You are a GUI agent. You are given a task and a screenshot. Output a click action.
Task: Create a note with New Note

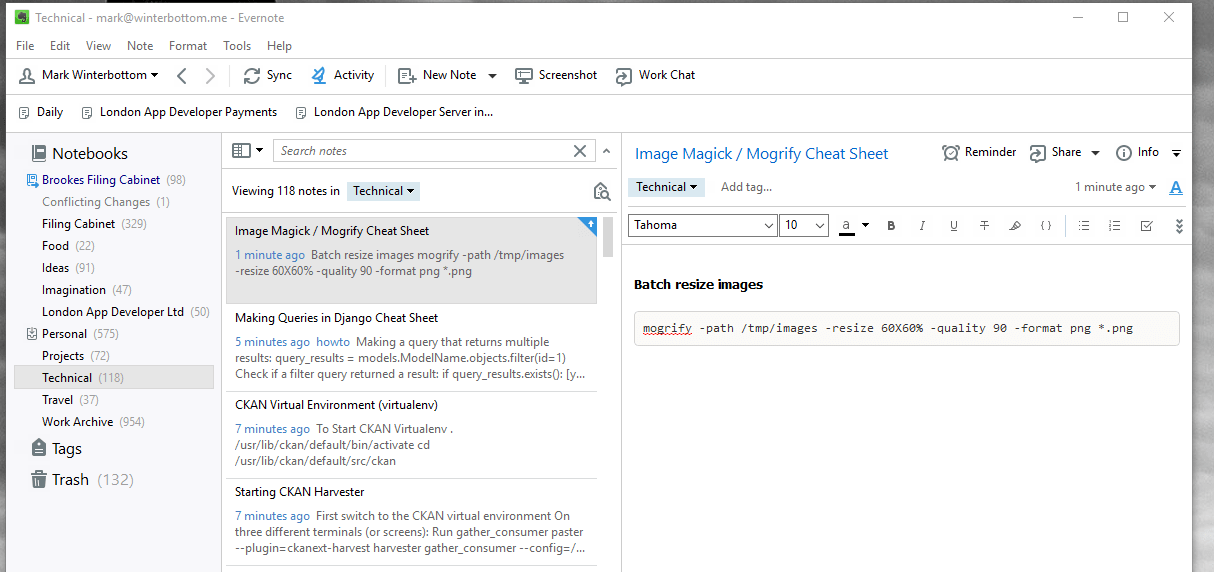click(437, 75)
